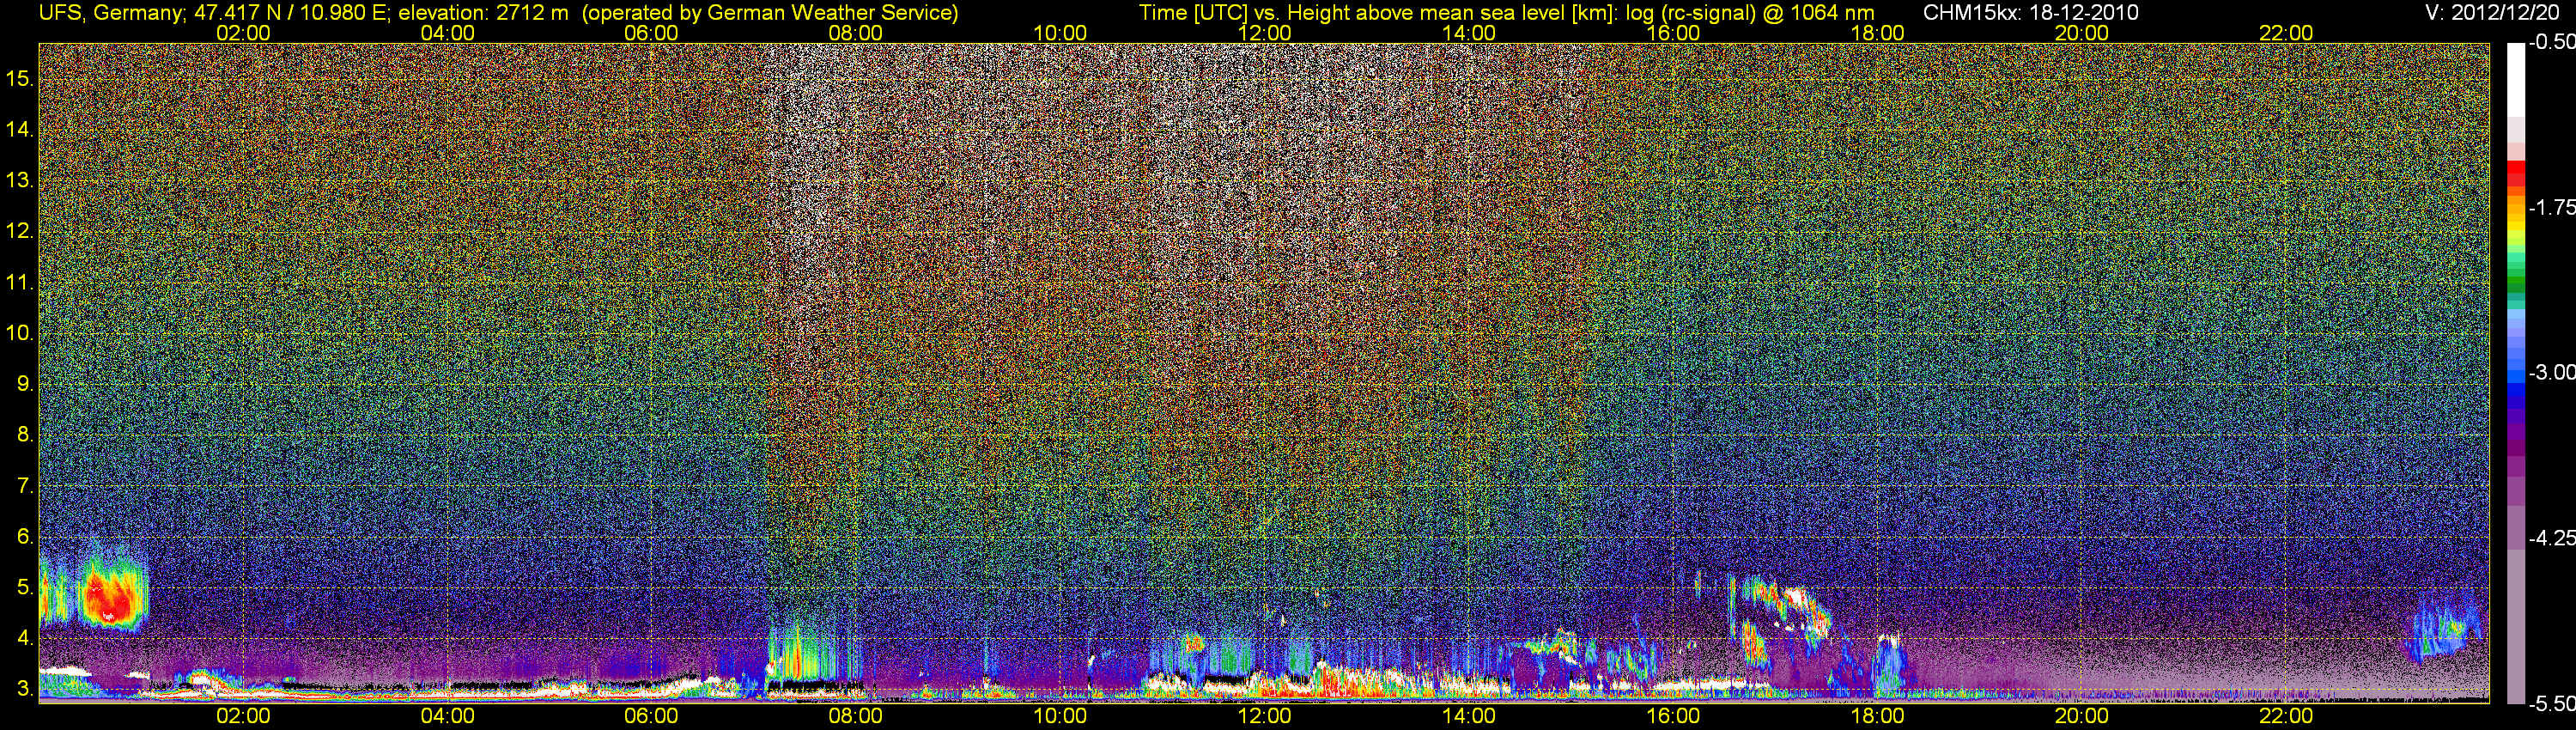Click the 08:00 label on the bottom time axis
2576x730 pixels.
coord(856,716)
